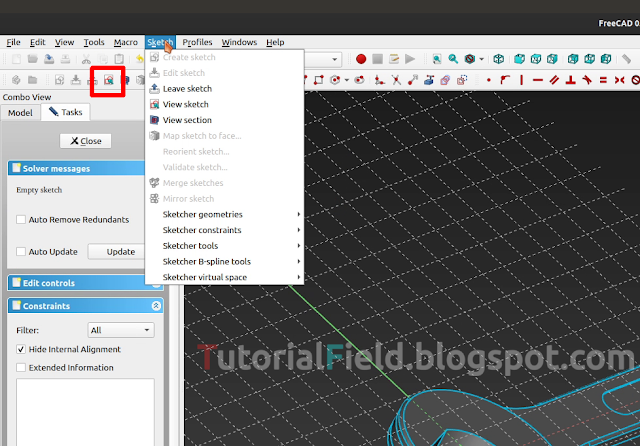Set rear view cube icon
Viewport: 640px width, 446px height.
click(573, 59)
